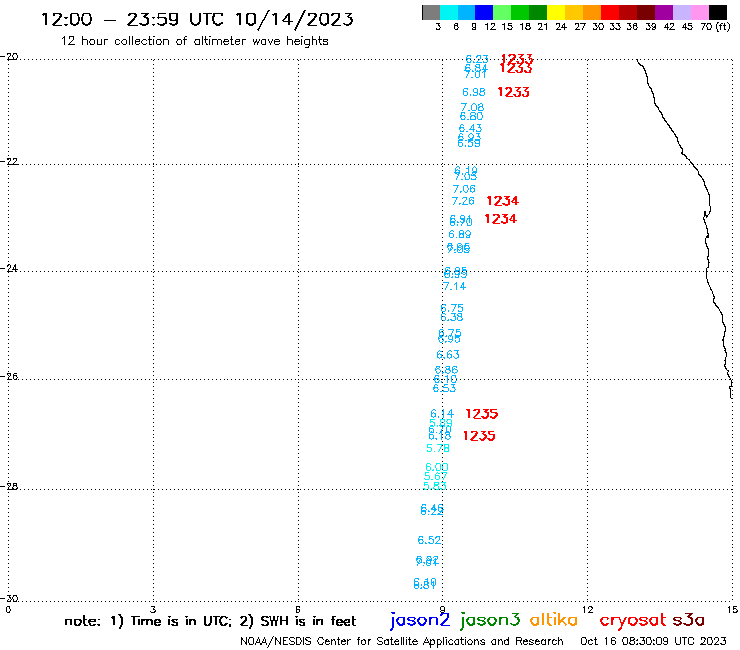740x650 pixels.
Task: Click the '70 (ft)' color scale unit label
Action: tap(715, 26)
